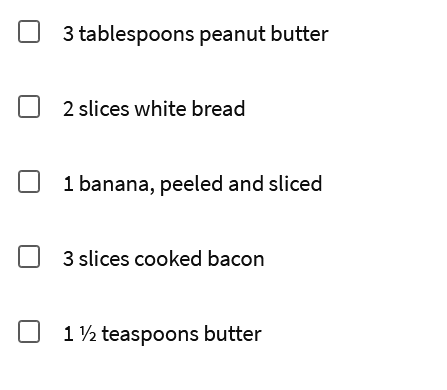The height and width of the screenshot is (390, 447).
Task: Click the '3 slices cooked bacon' label
Action: point(163,259)
